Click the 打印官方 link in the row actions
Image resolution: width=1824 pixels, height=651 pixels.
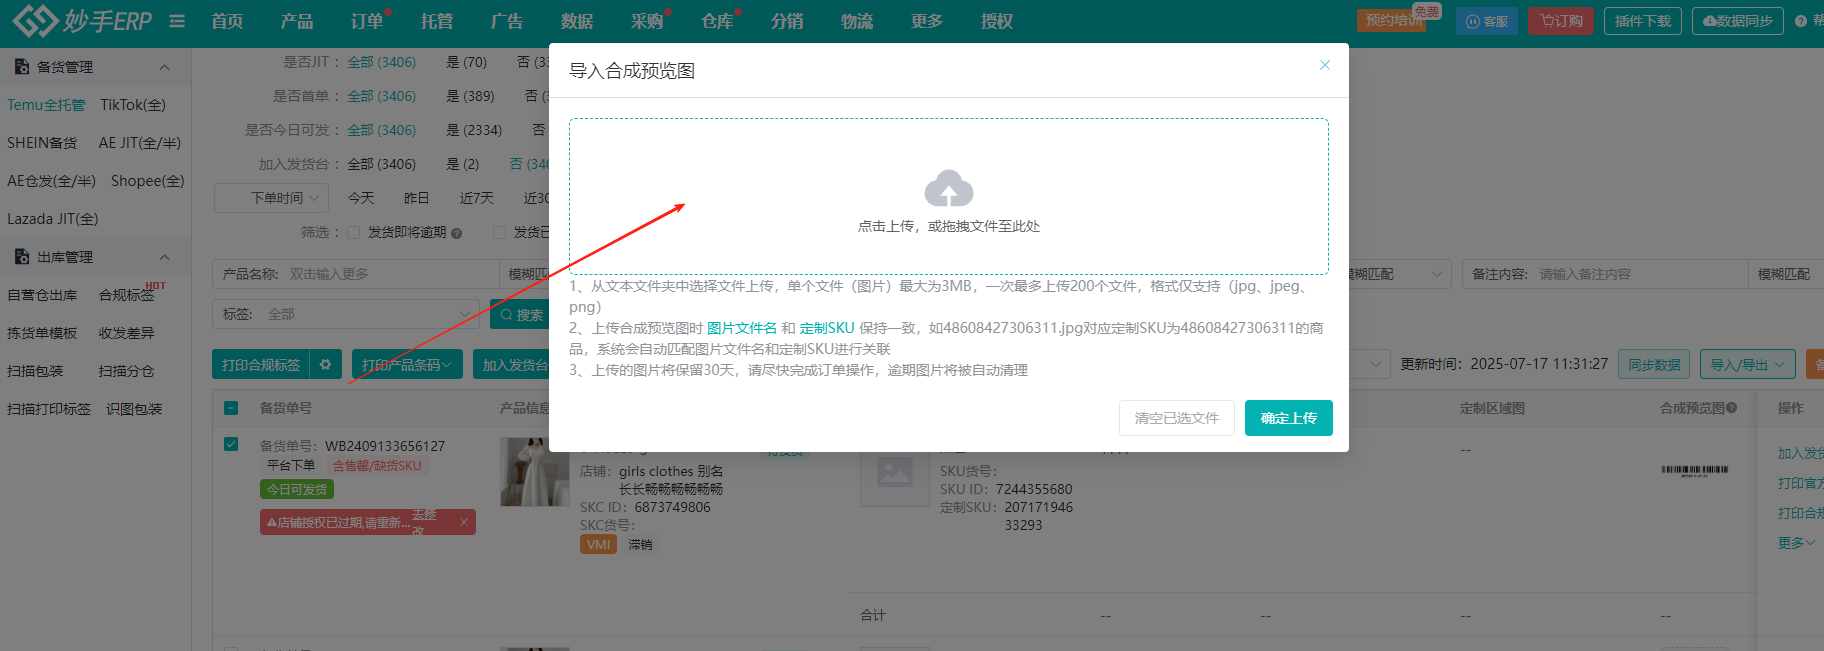click(x=1800, y=483)
